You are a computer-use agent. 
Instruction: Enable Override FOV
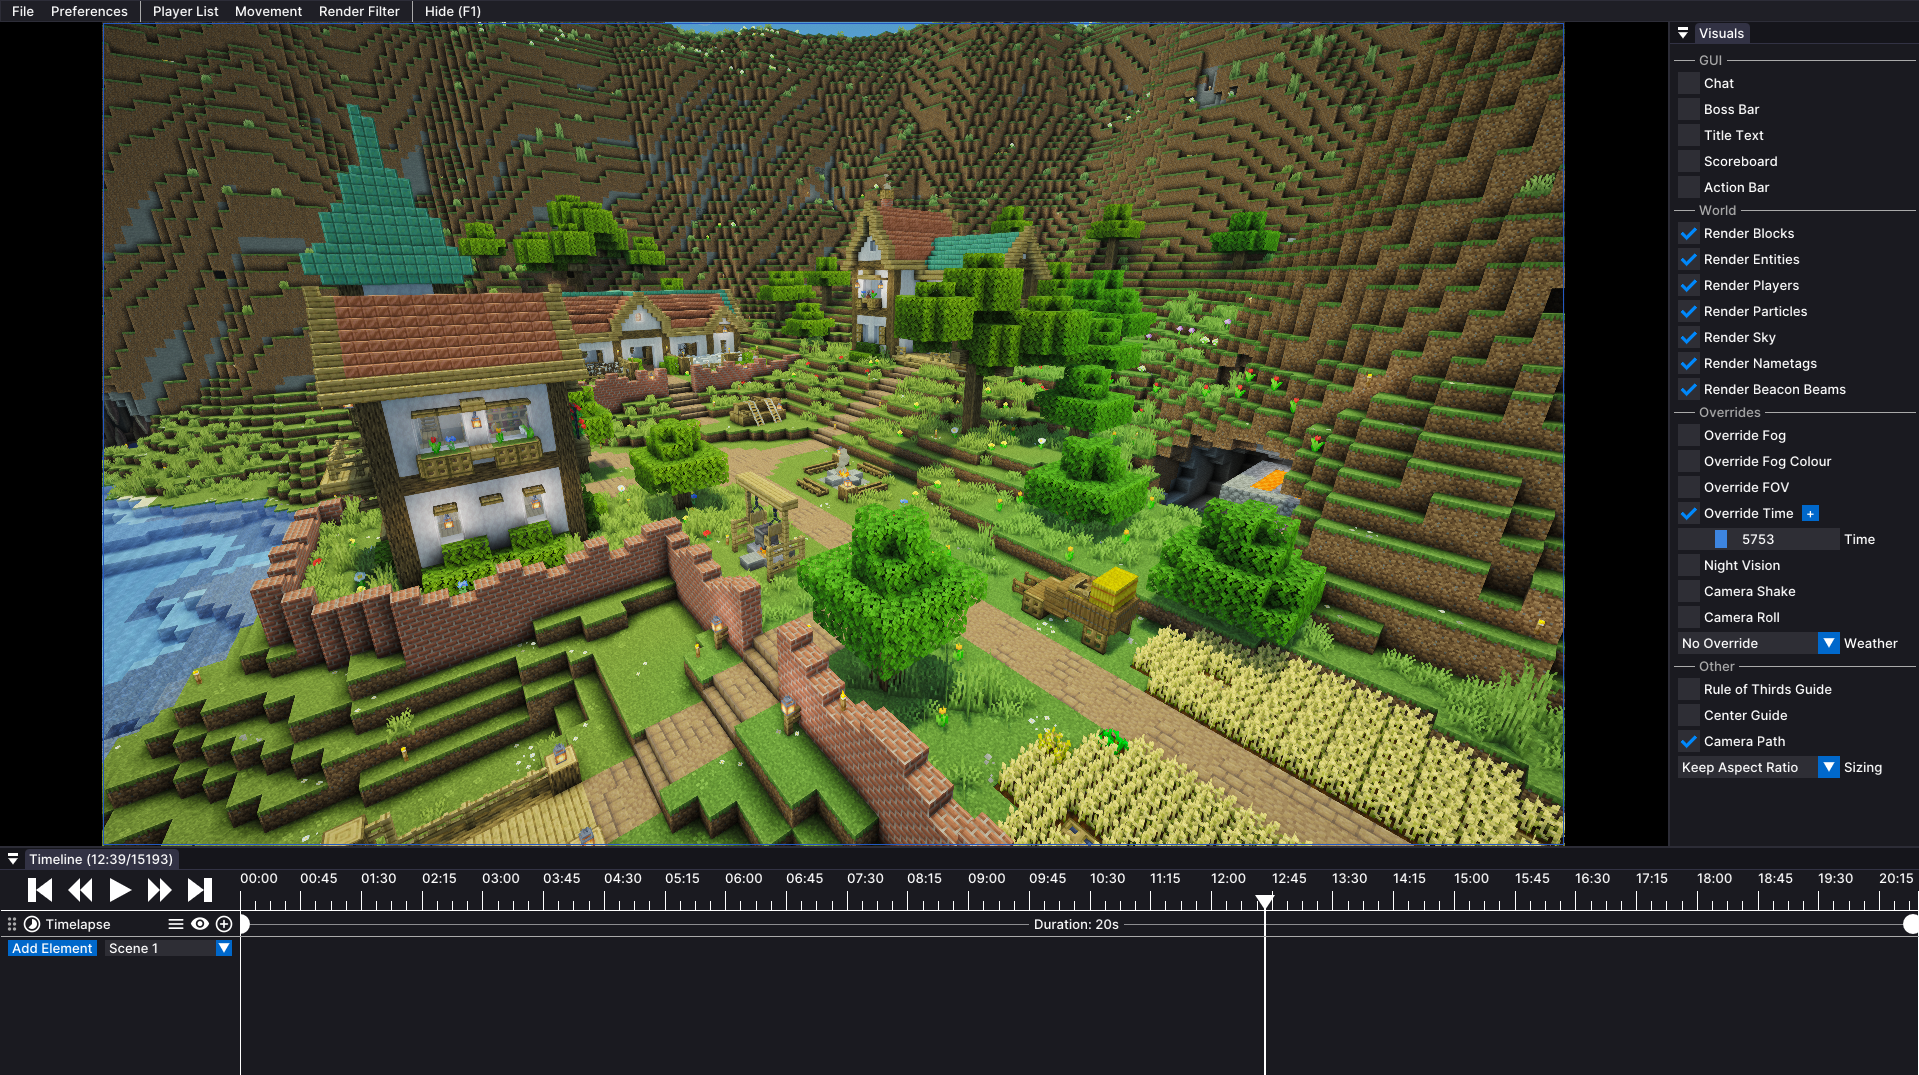(1689, 487)
